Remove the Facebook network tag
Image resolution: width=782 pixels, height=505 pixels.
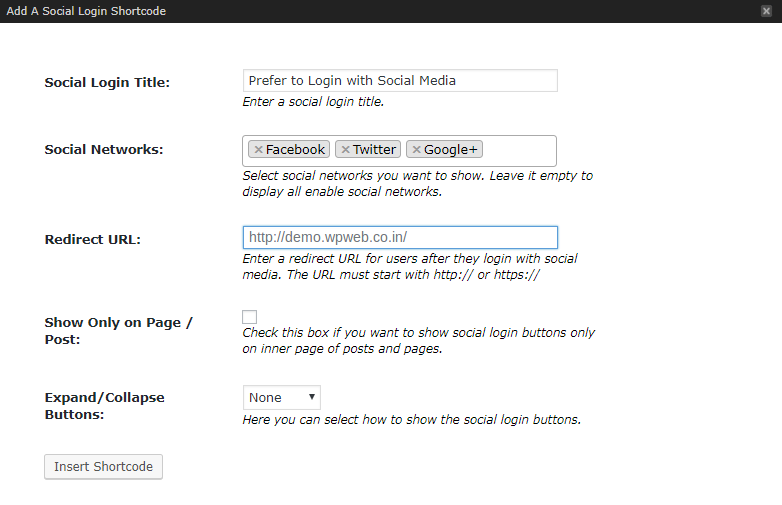pos(258,150)
